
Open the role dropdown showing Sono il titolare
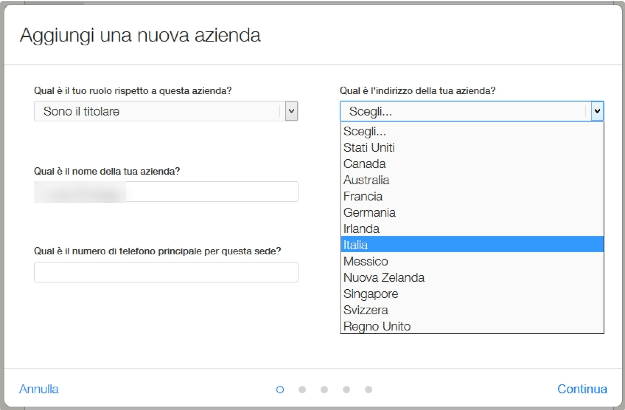pos(158,111)
